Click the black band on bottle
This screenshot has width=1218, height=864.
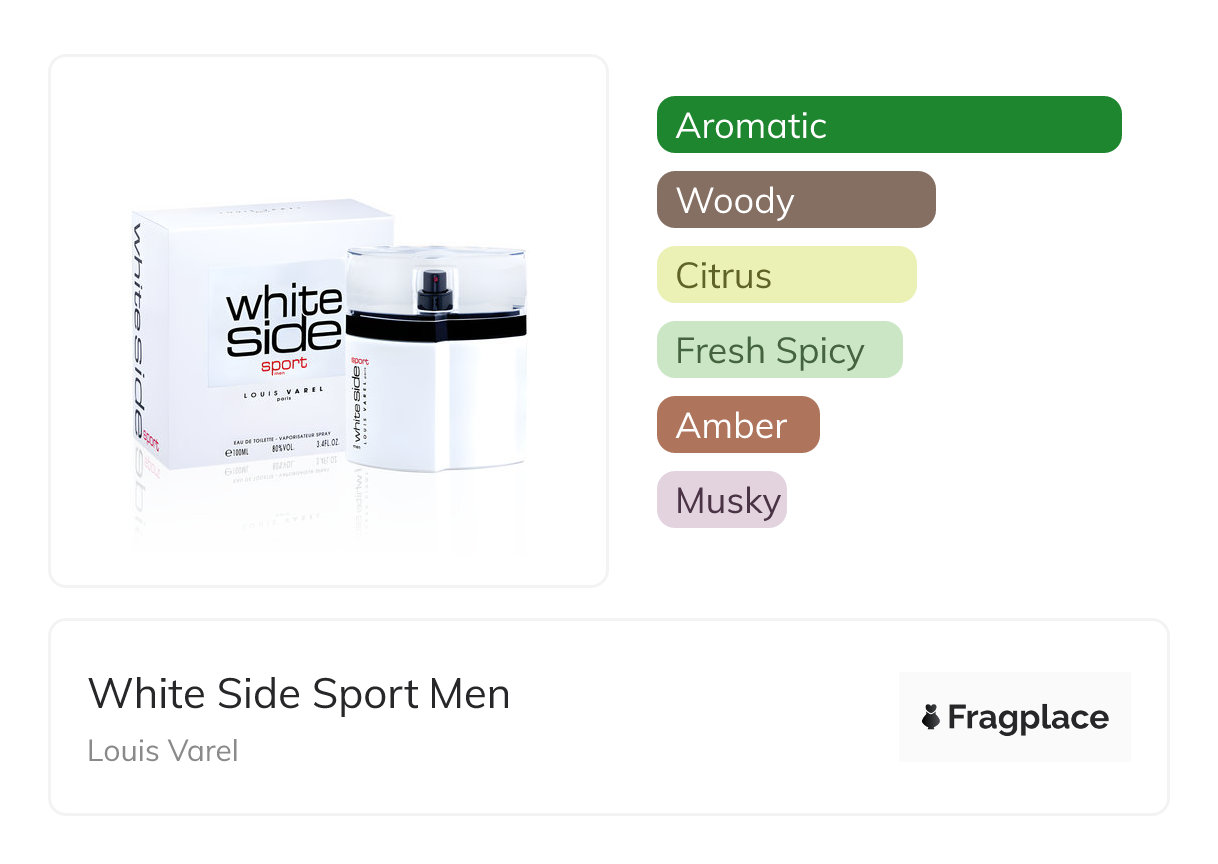click(436, 326)
